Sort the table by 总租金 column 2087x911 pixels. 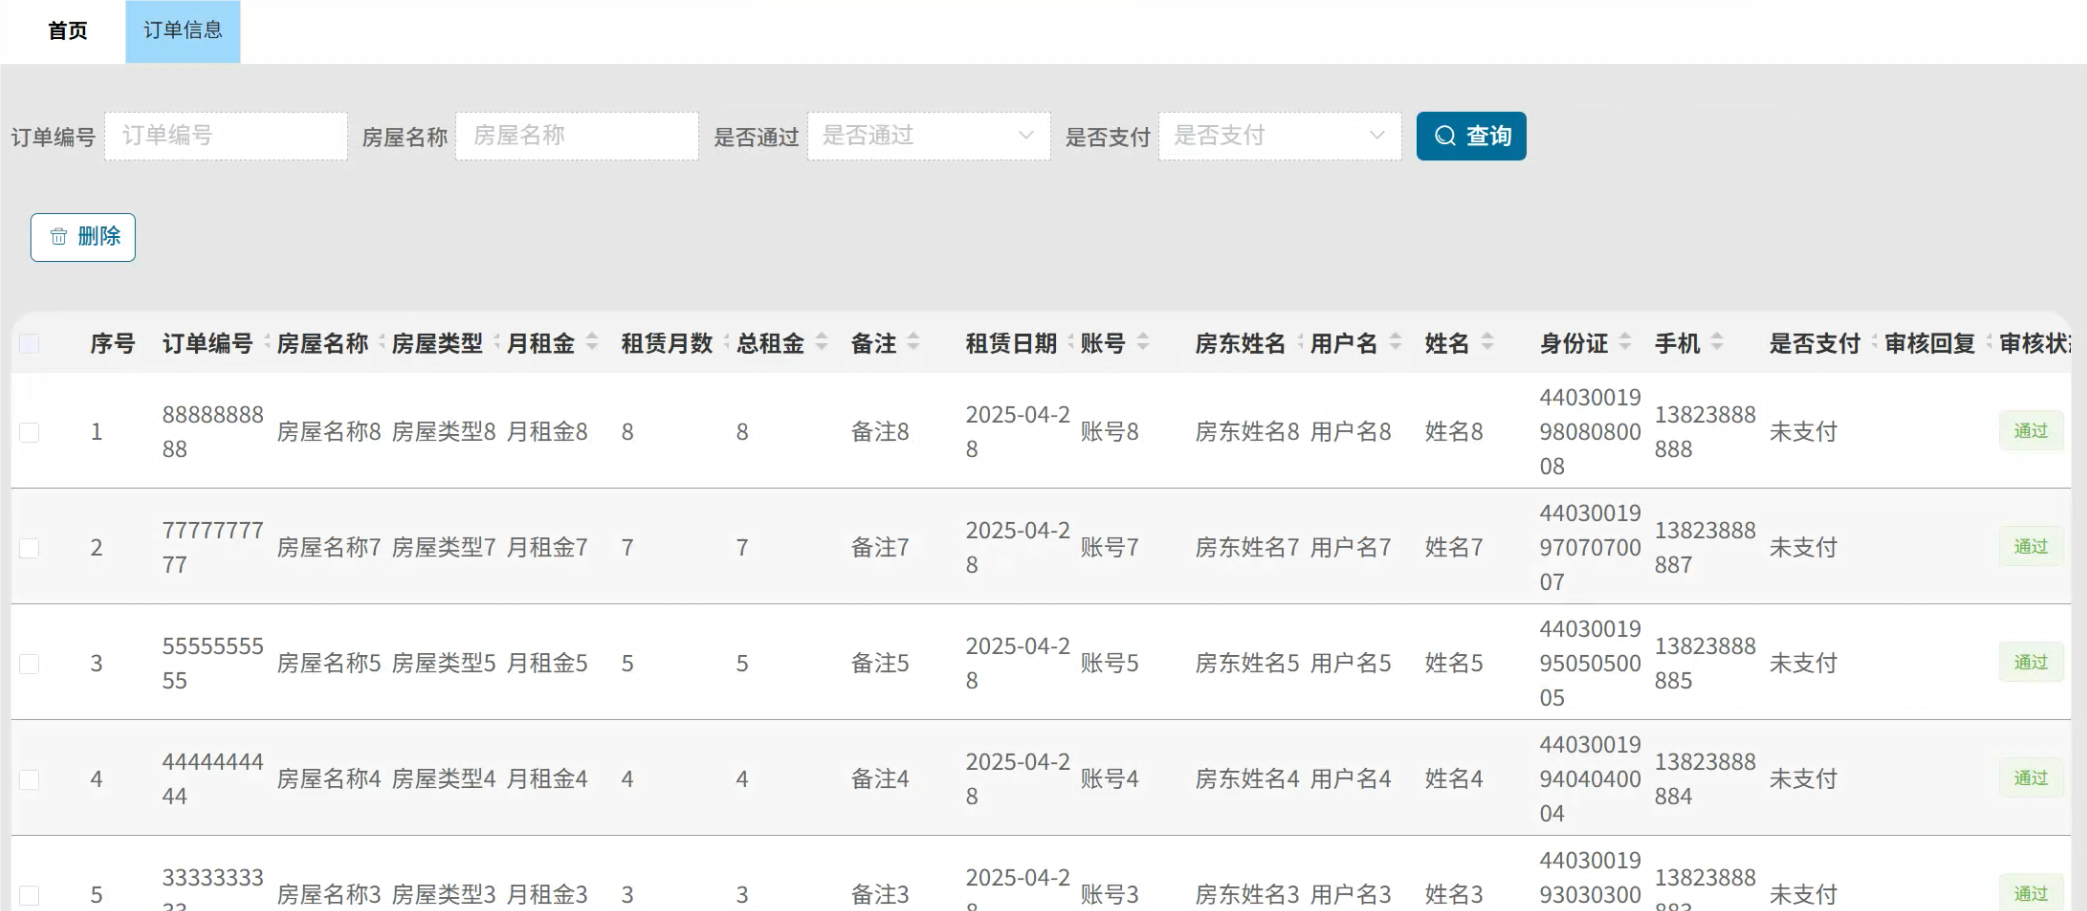820,342
